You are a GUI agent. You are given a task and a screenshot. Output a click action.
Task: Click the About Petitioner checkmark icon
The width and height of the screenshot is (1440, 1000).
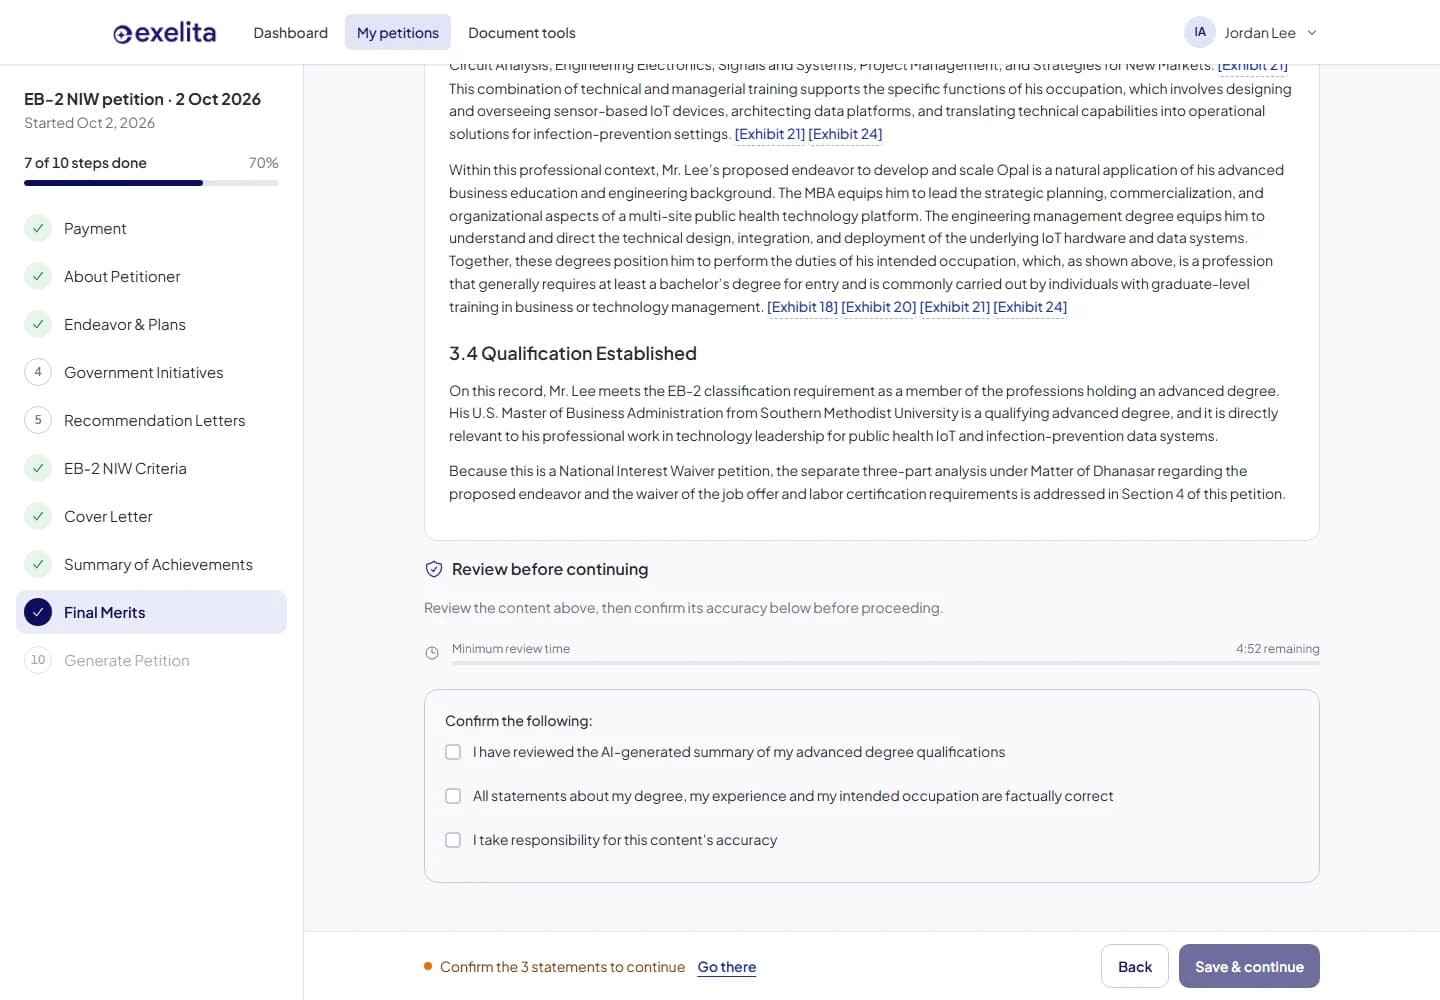38,276
